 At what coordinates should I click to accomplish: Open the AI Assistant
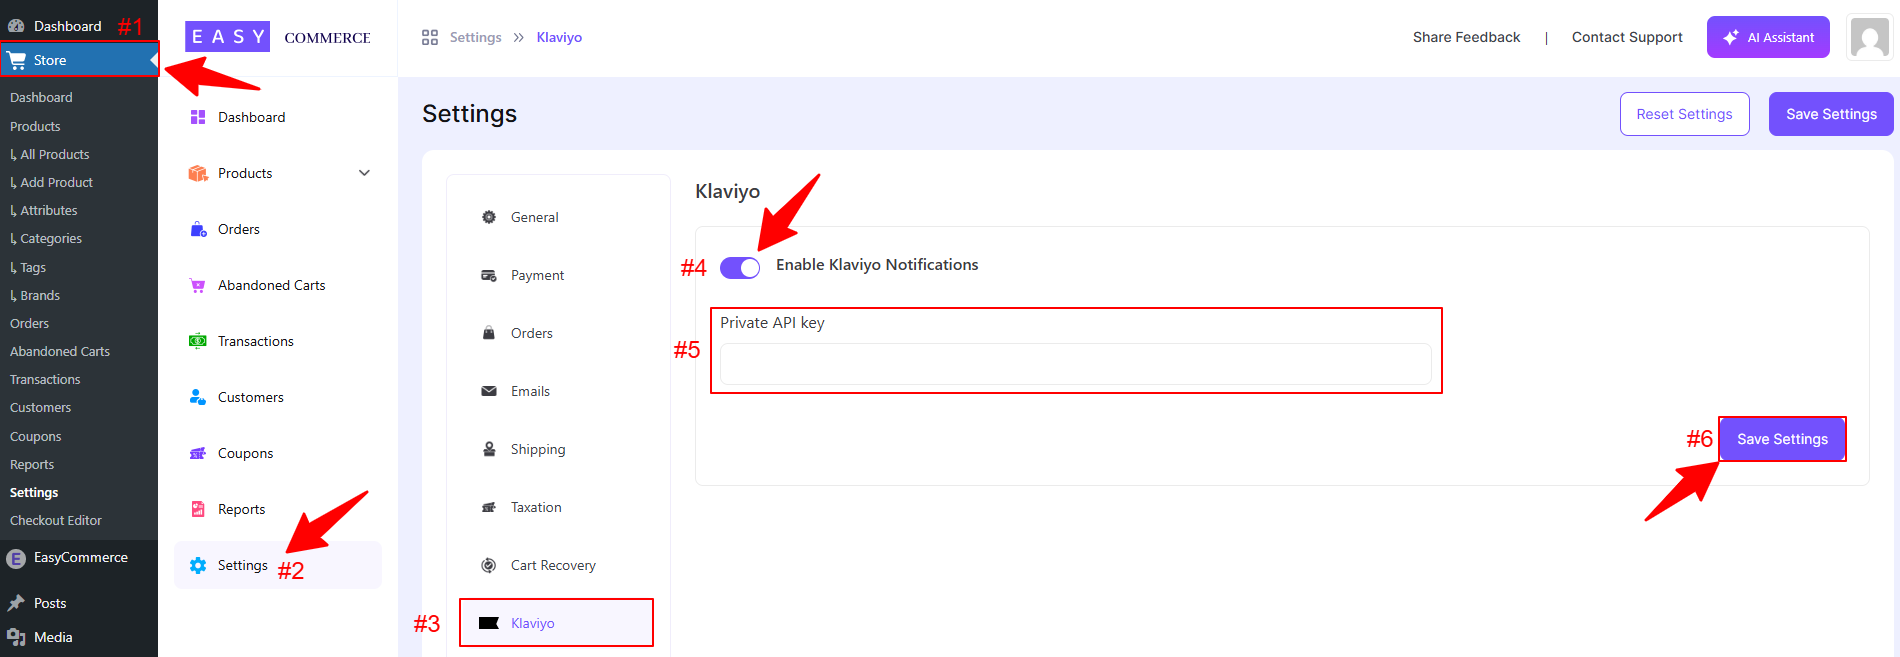click(x=1768, y=37)
